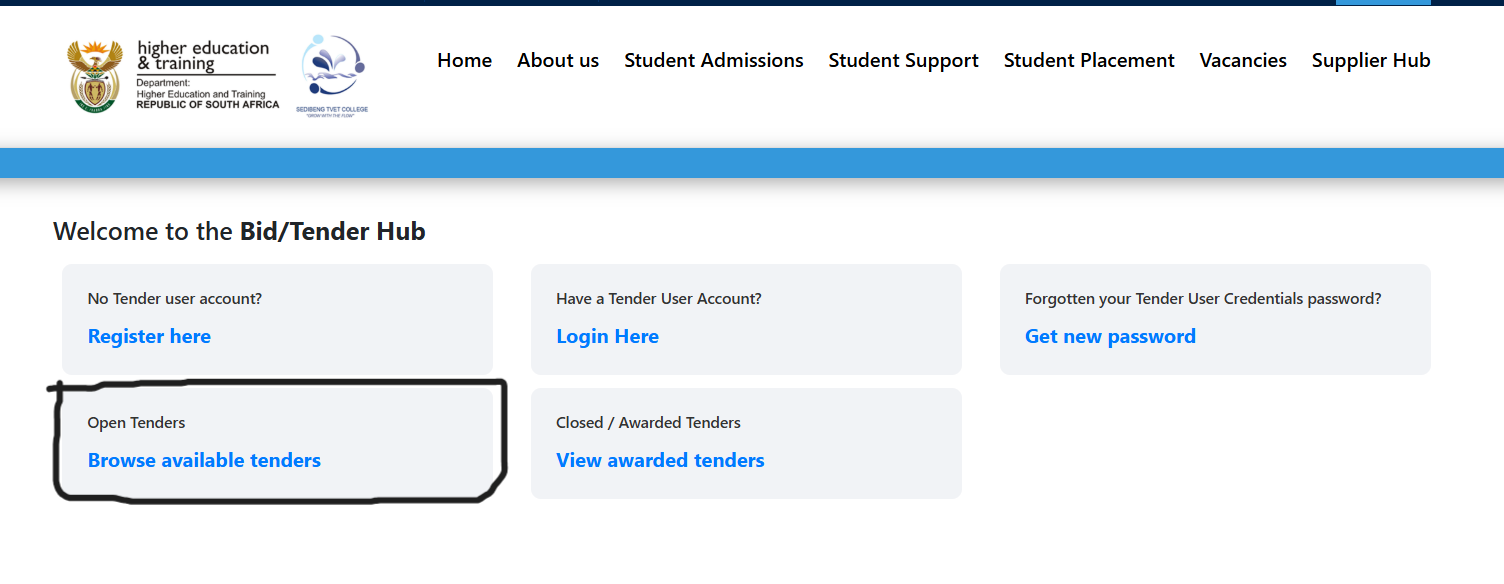Select the Supplier Hub nav item
Viewport: 1504px width, 584px height.
(1371, 61)
